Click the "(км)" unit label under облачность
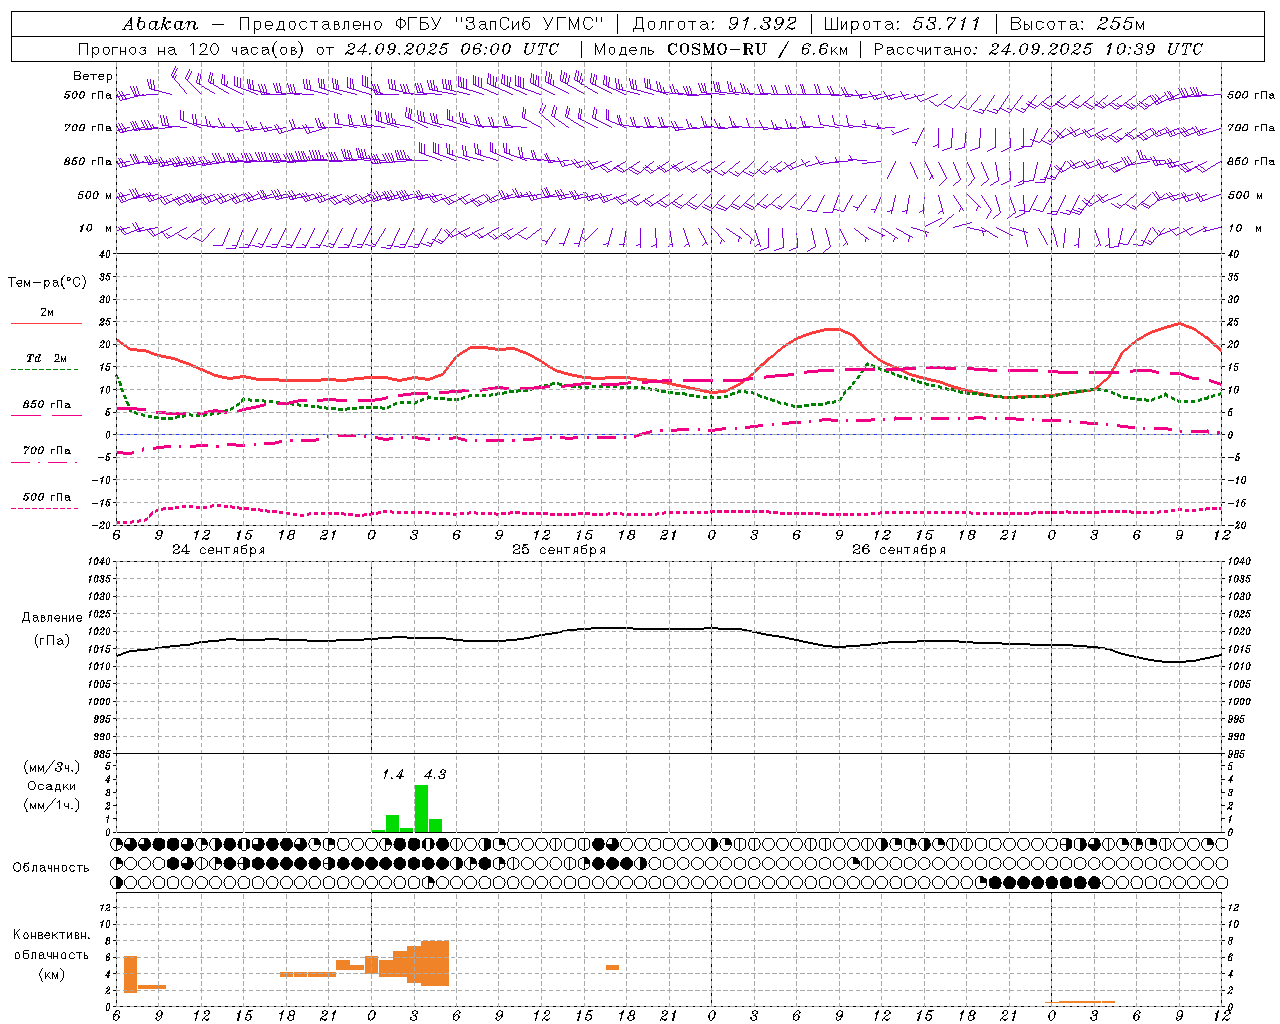The width and height of the screenshot is (1280, 1024). pos(51,974)
